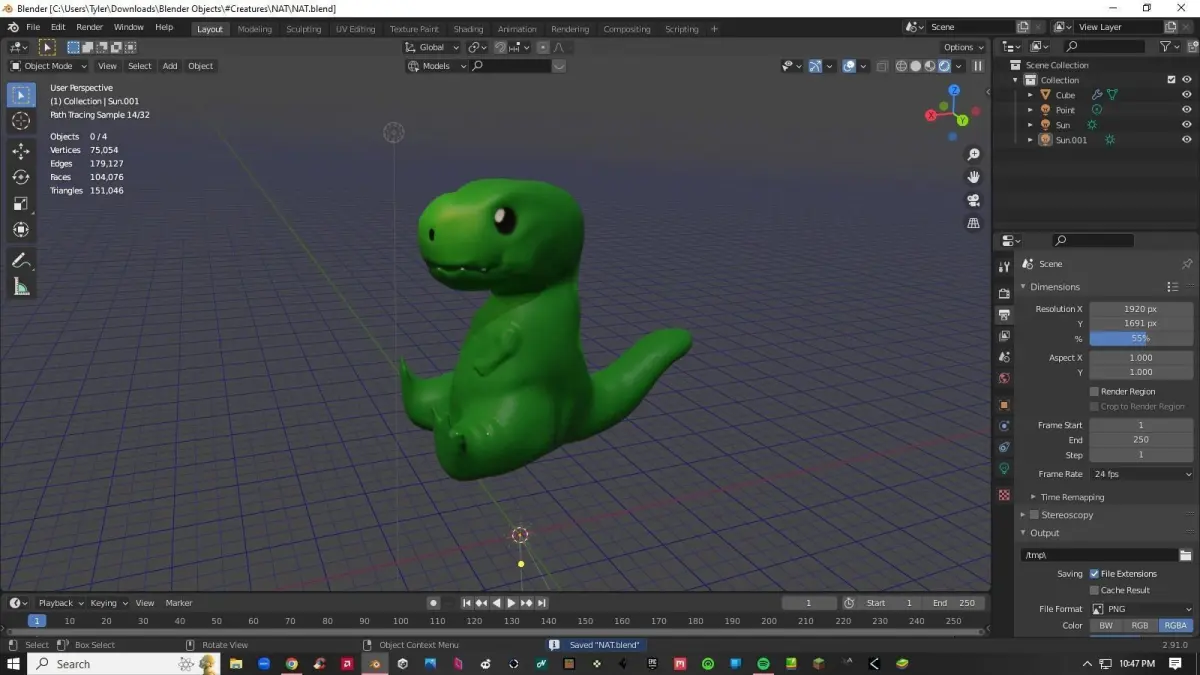
Task: Open the Output properties tab
Action: (1004, 314)
